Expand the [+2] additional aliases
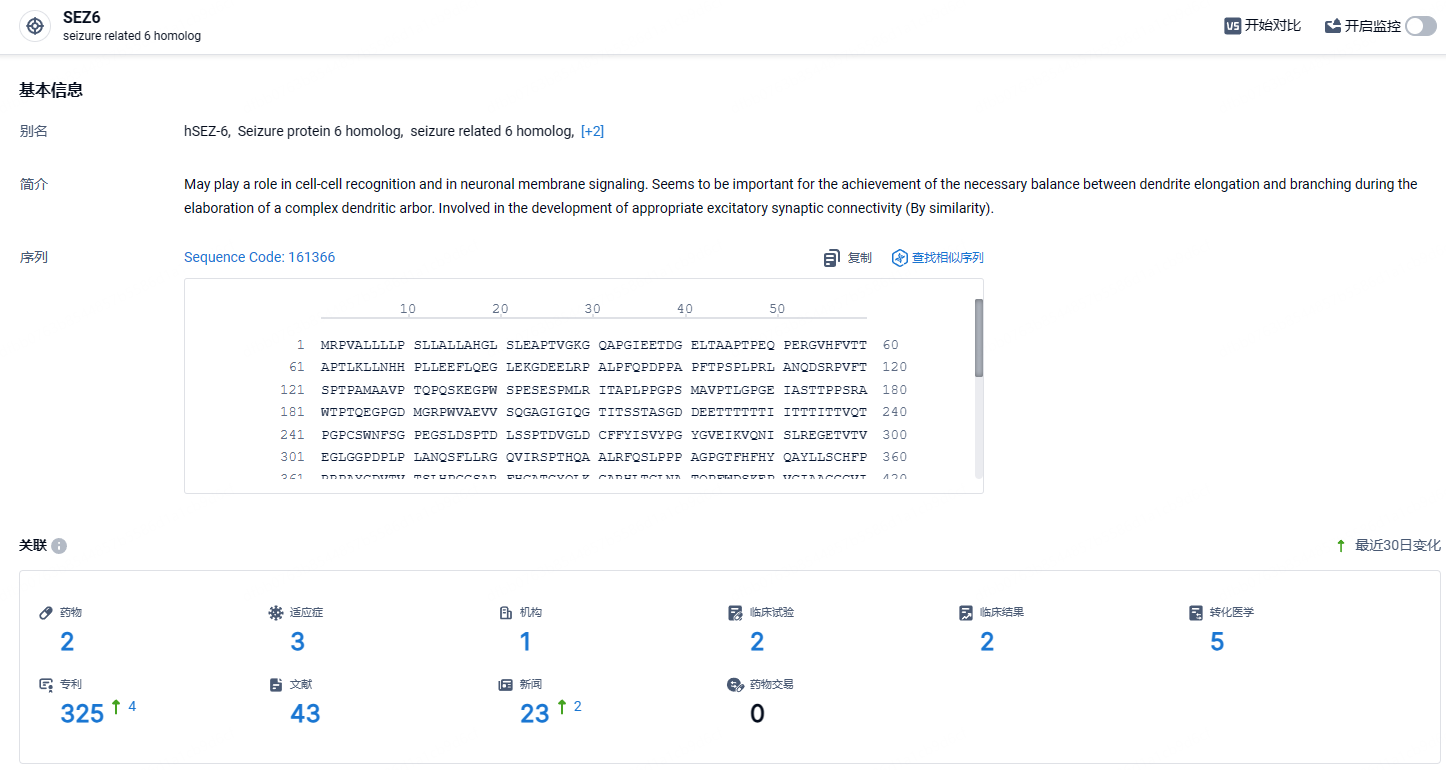 coord(592,131)
